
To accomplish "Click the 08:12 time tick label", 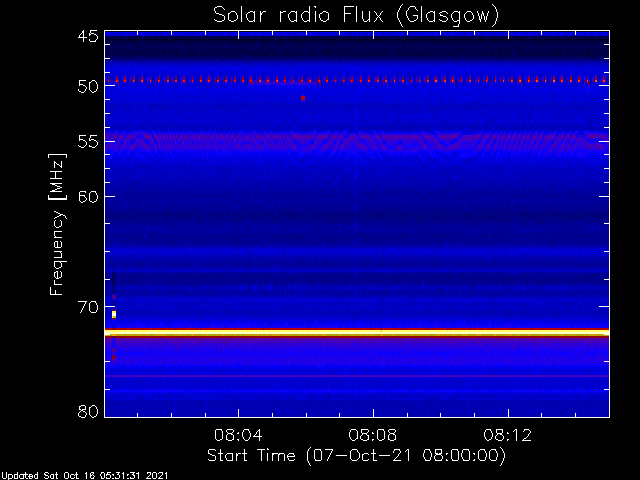I will [508, 435].
